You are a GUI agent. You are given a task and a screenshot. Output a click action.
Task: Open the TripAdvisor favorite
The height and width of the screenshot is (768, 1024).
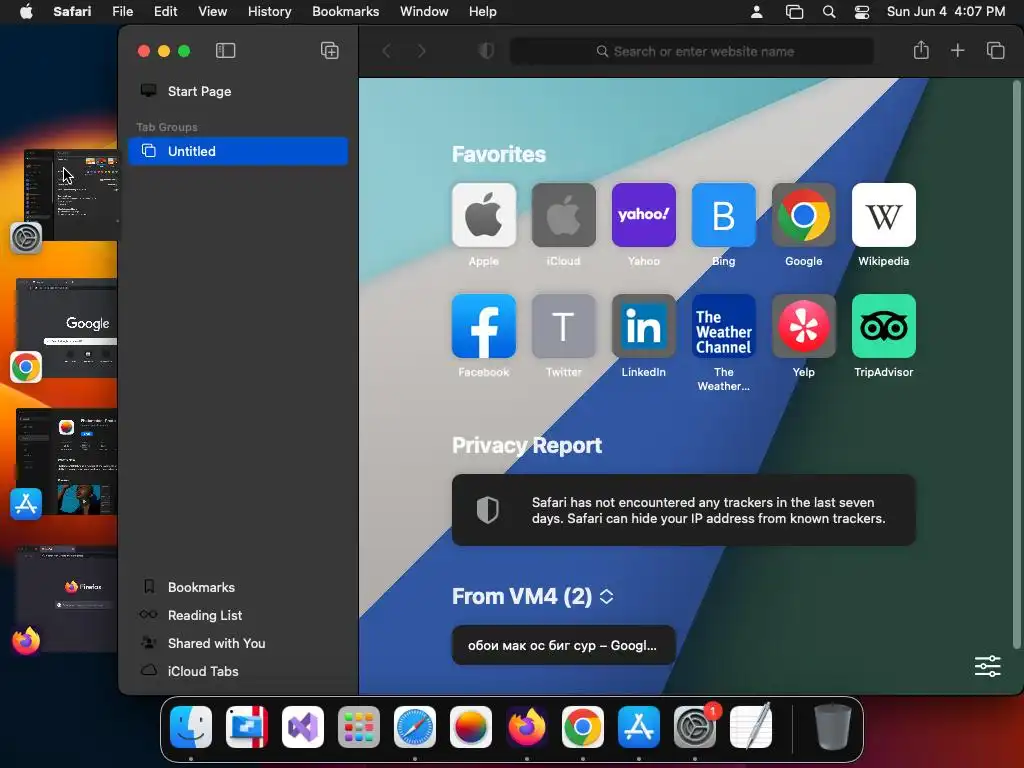tap(884, 327)
